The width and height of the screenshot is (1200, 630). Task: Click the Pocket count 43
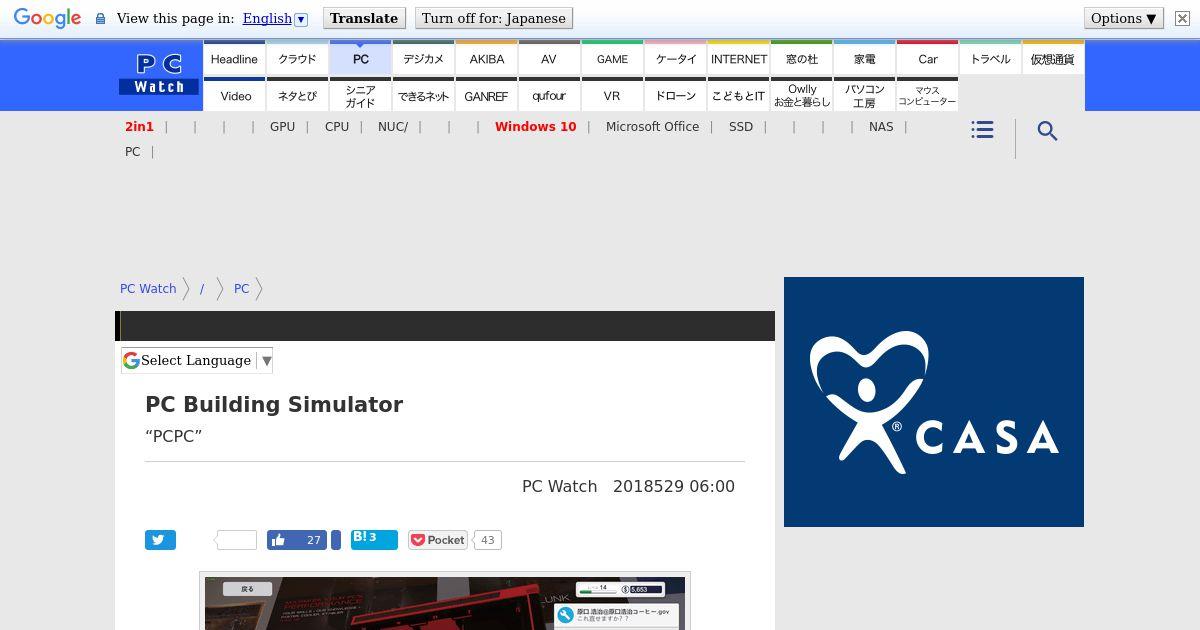(x=487, y=540)
